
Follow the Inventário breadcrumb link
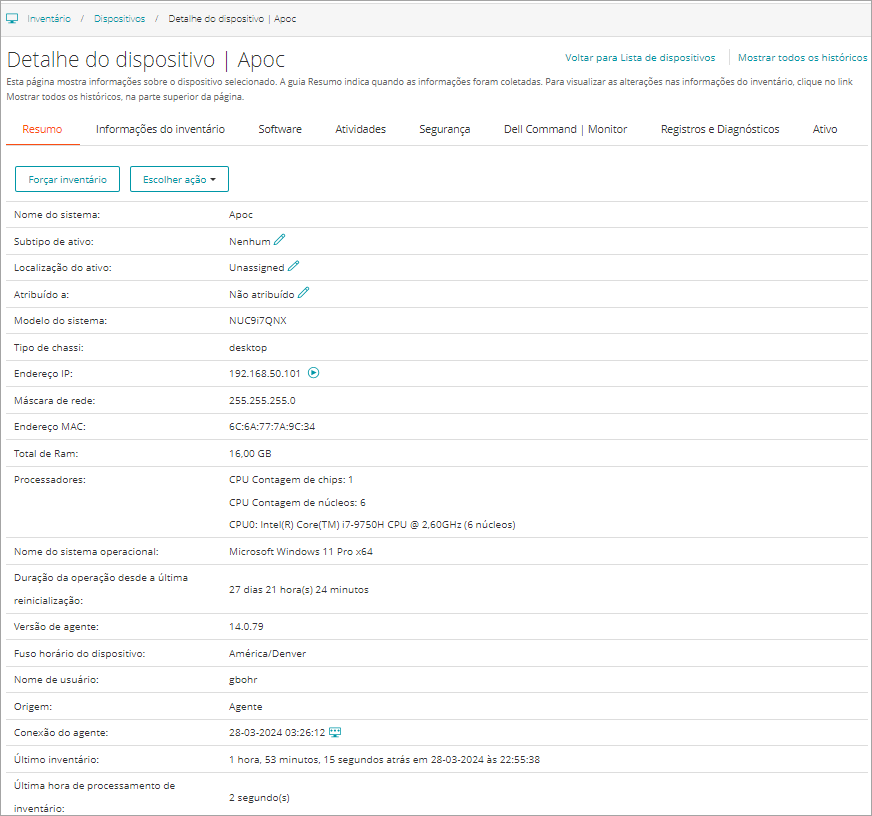(49, 18)
